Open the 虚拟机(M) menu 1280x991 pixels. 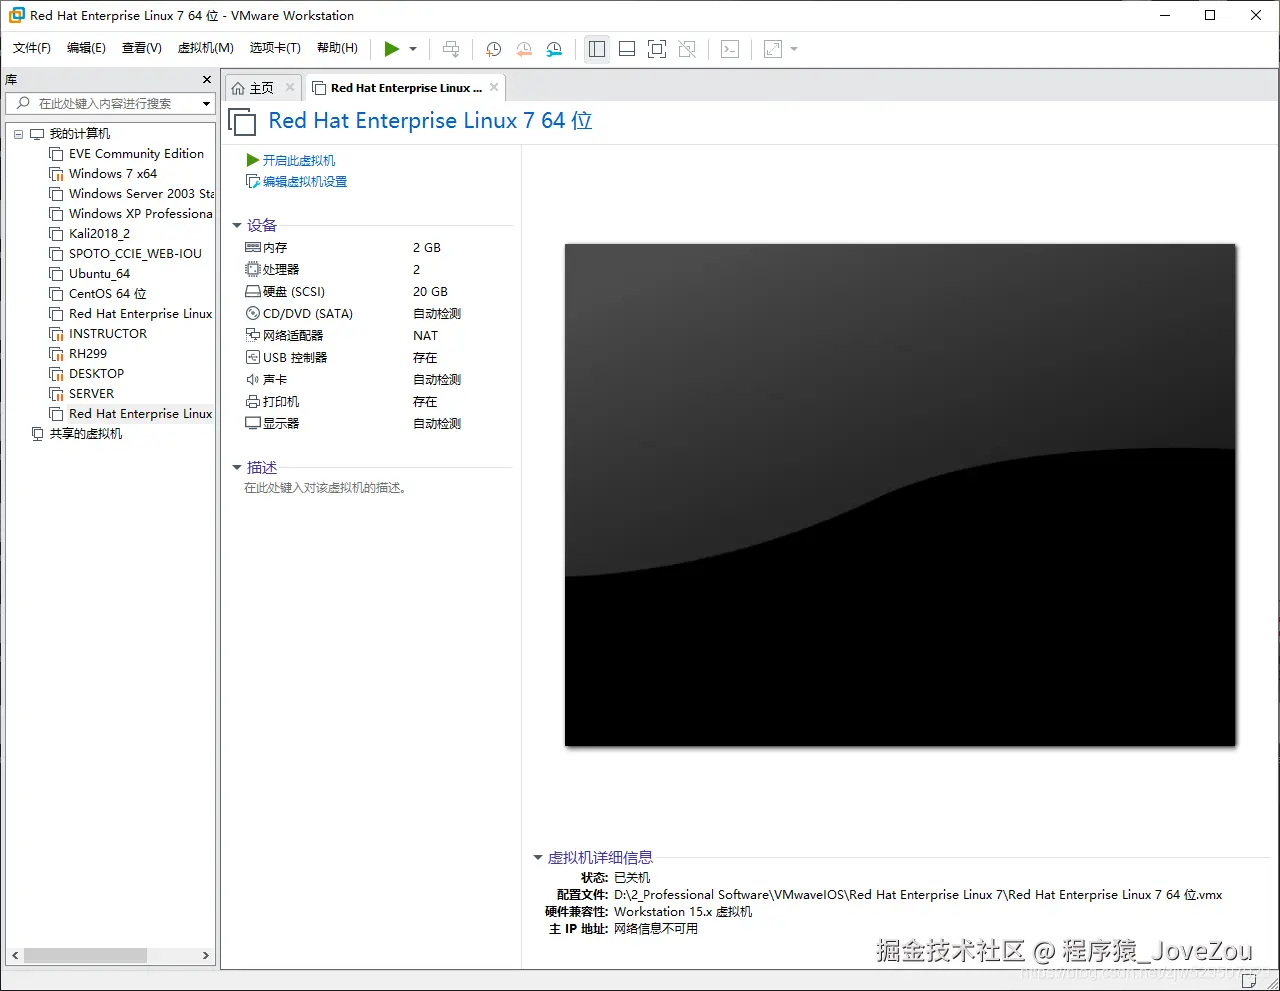click(x=205, y=48)
